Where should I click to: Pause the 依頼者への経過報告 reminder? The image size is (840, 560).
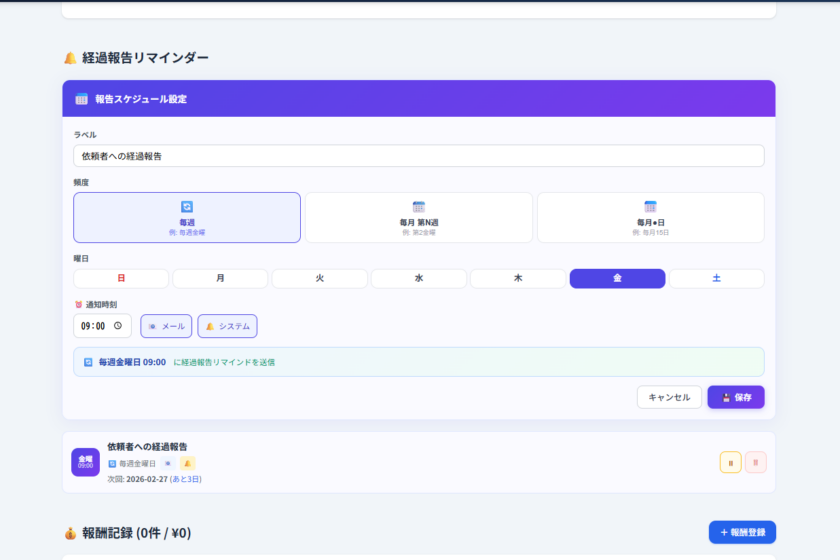pyautogui.click(x=730, y=462)
